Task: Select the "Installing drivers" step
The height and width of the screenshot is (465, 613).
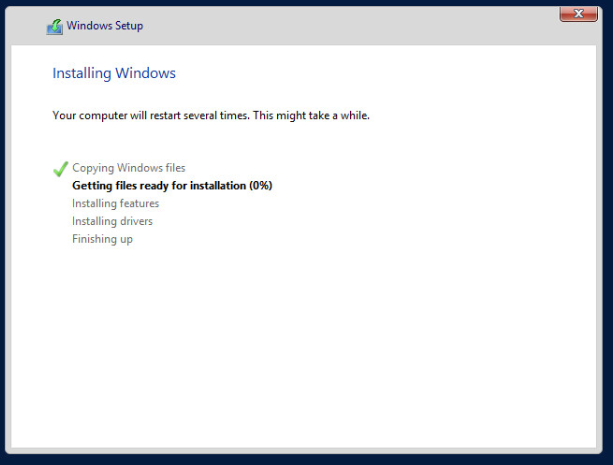Action: [112, 221]
